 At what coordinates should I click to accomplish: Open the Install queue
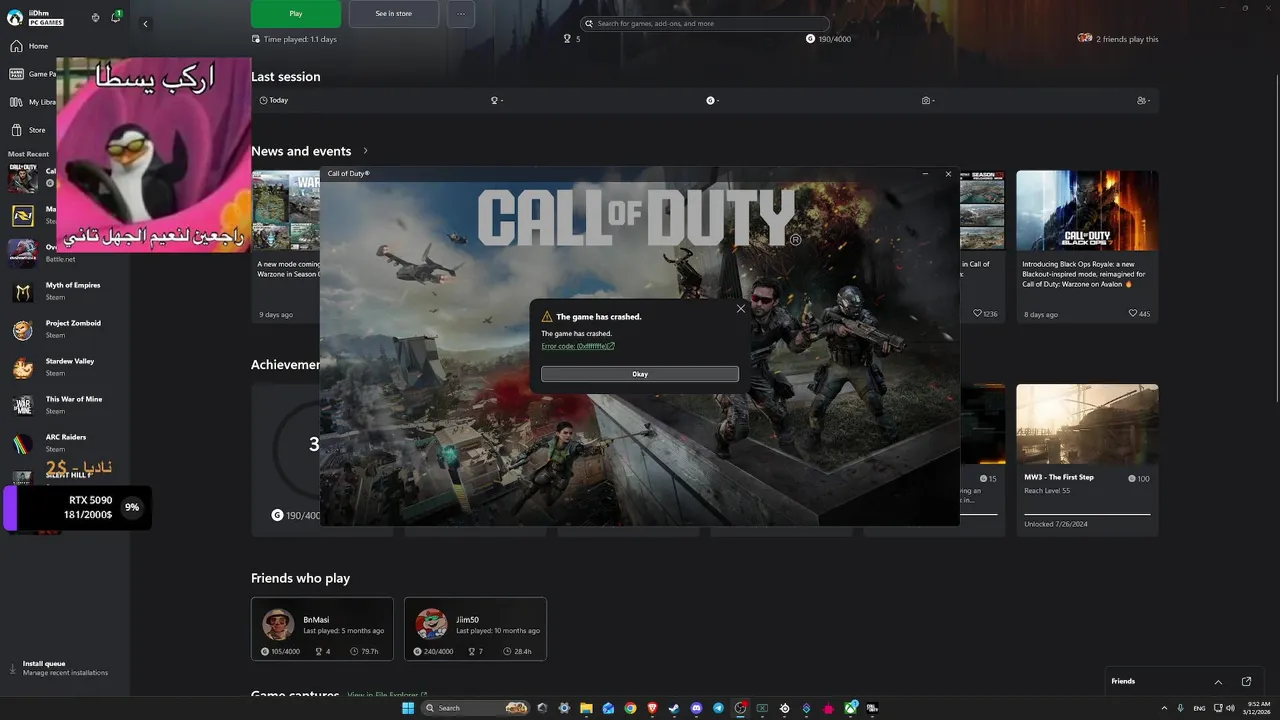pos(60,667)
